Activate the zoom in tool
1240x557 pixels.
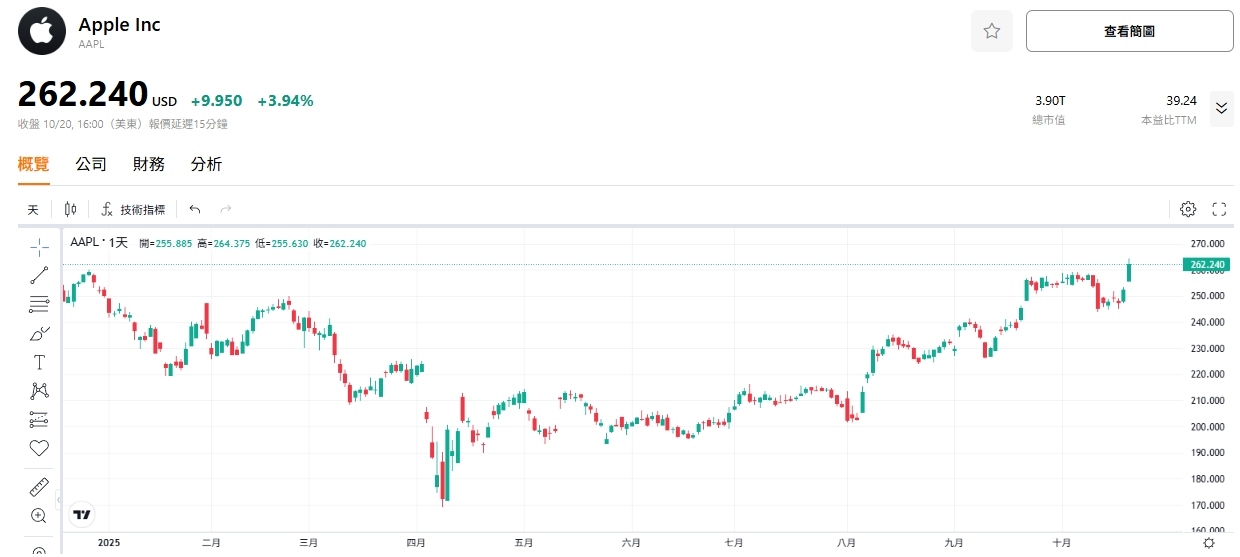click(x=39, y=516)
